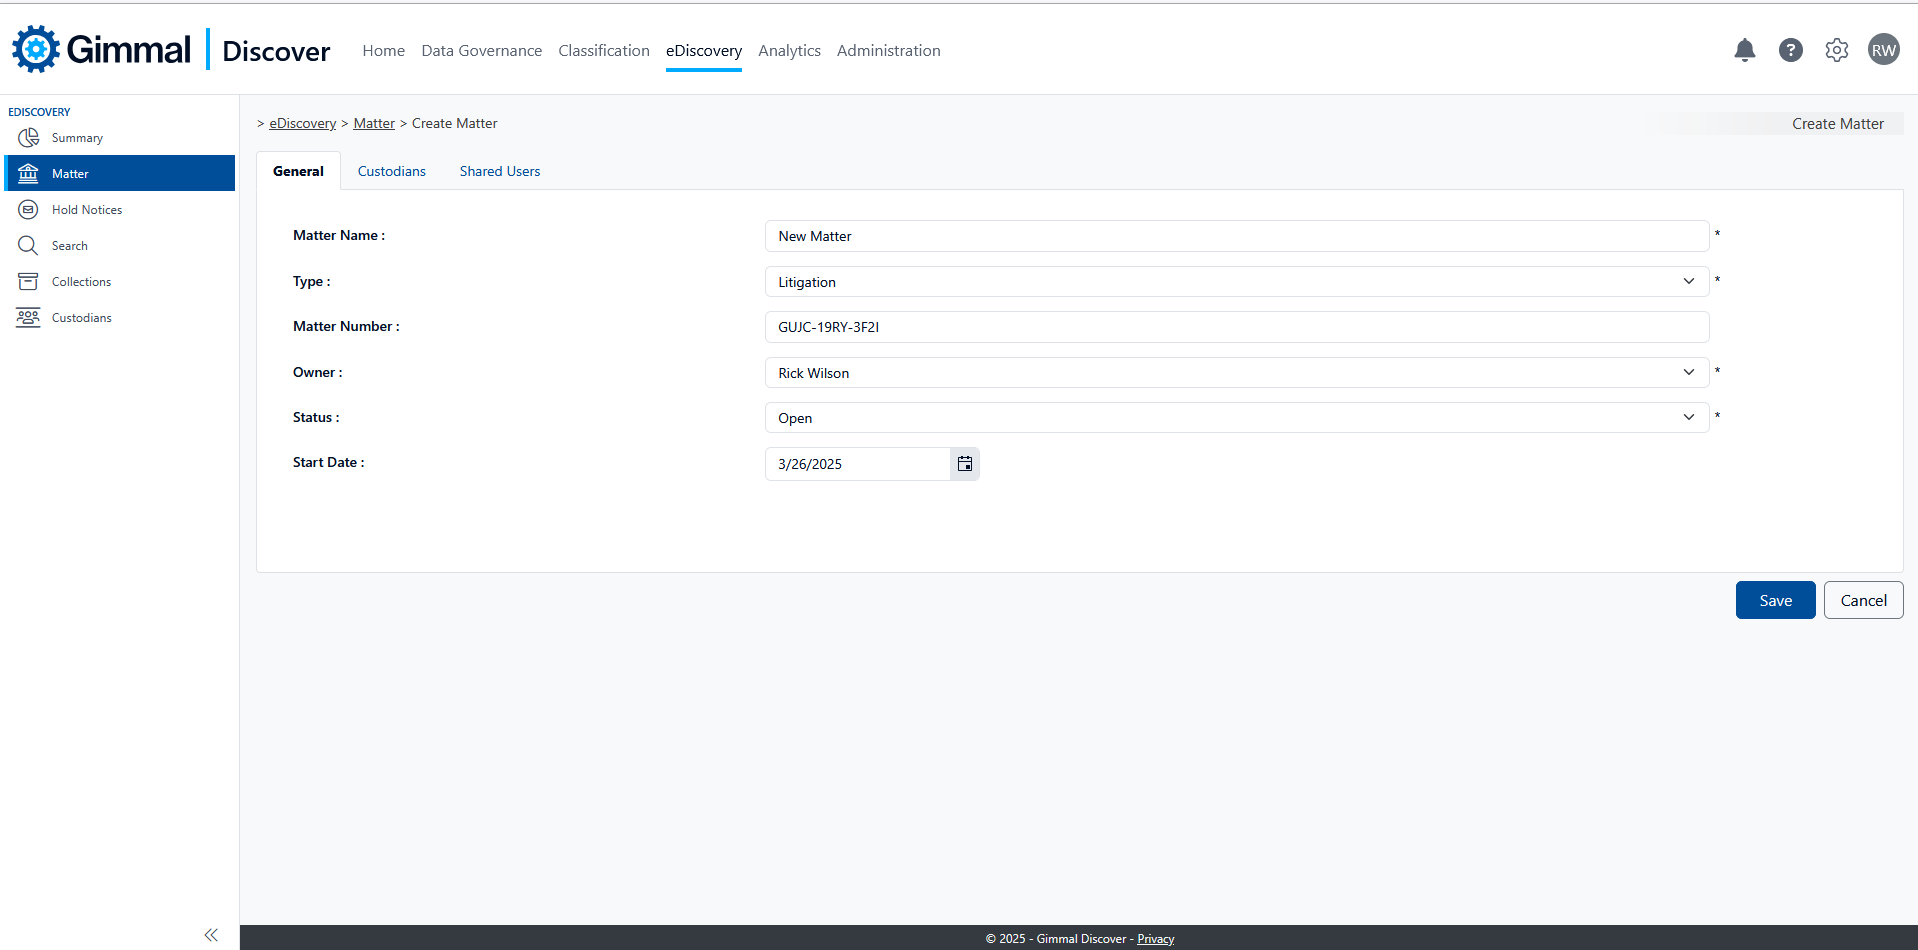The height and width of the screenshot is (950, 1918).
Task: Click into the Matter Name field
Action: tap(1236, 236)
